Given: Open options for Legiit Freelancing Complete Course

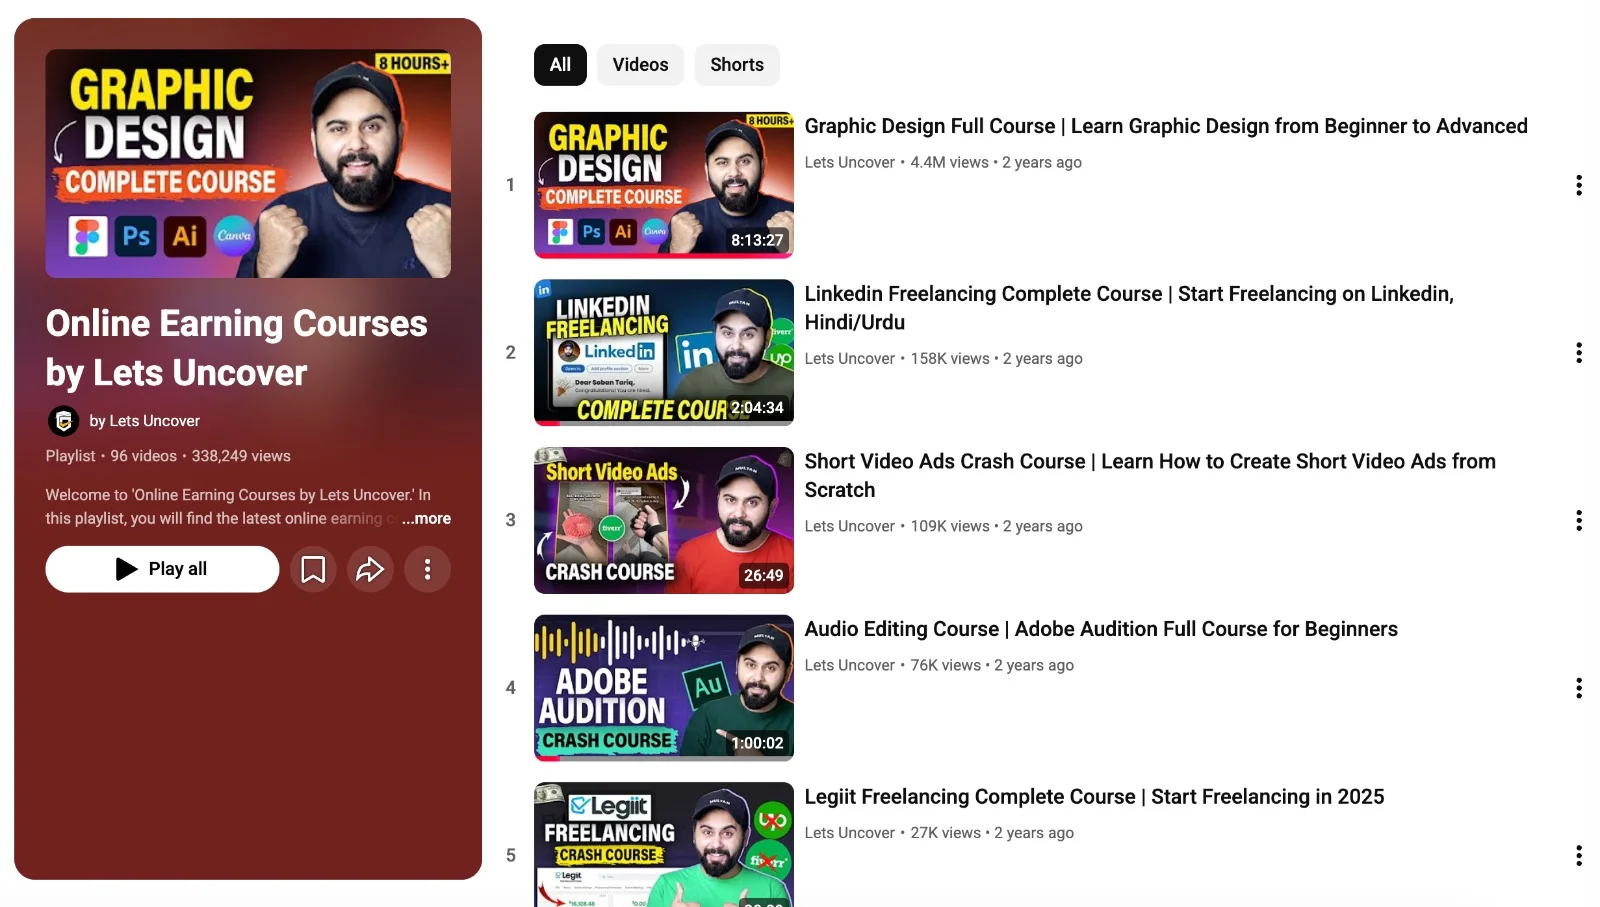Looking at the screenshot, I should pyautogui.click(x=1578, y=855).
